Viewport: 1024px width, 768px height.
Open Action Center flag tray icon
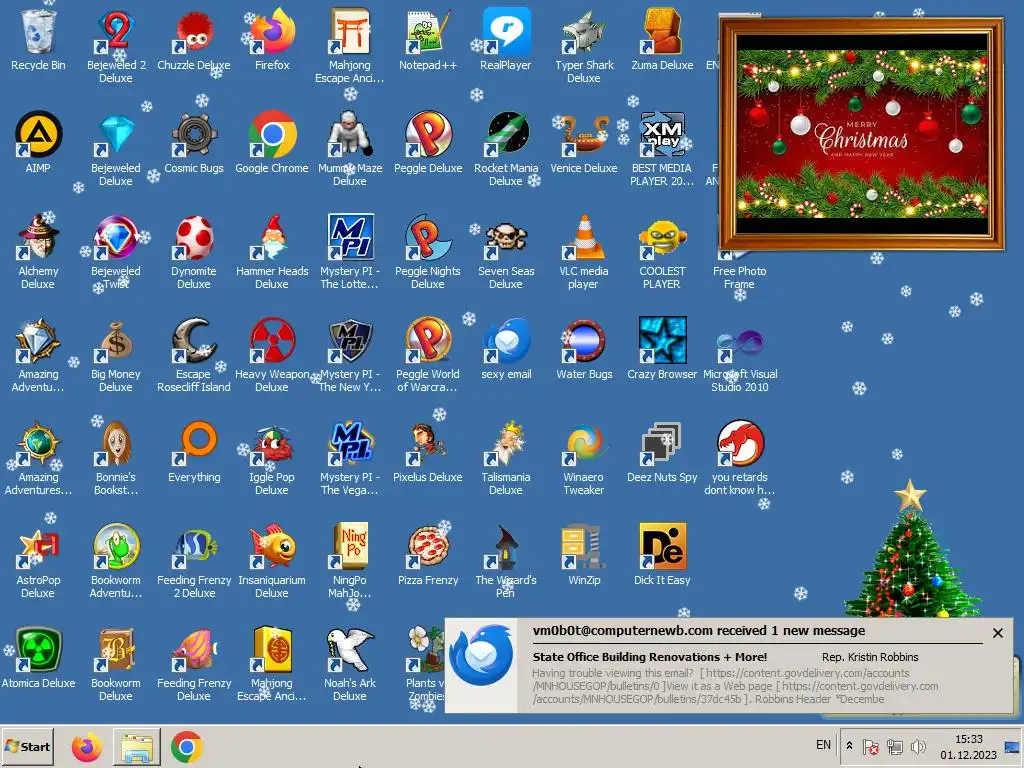tap(871, 747)
